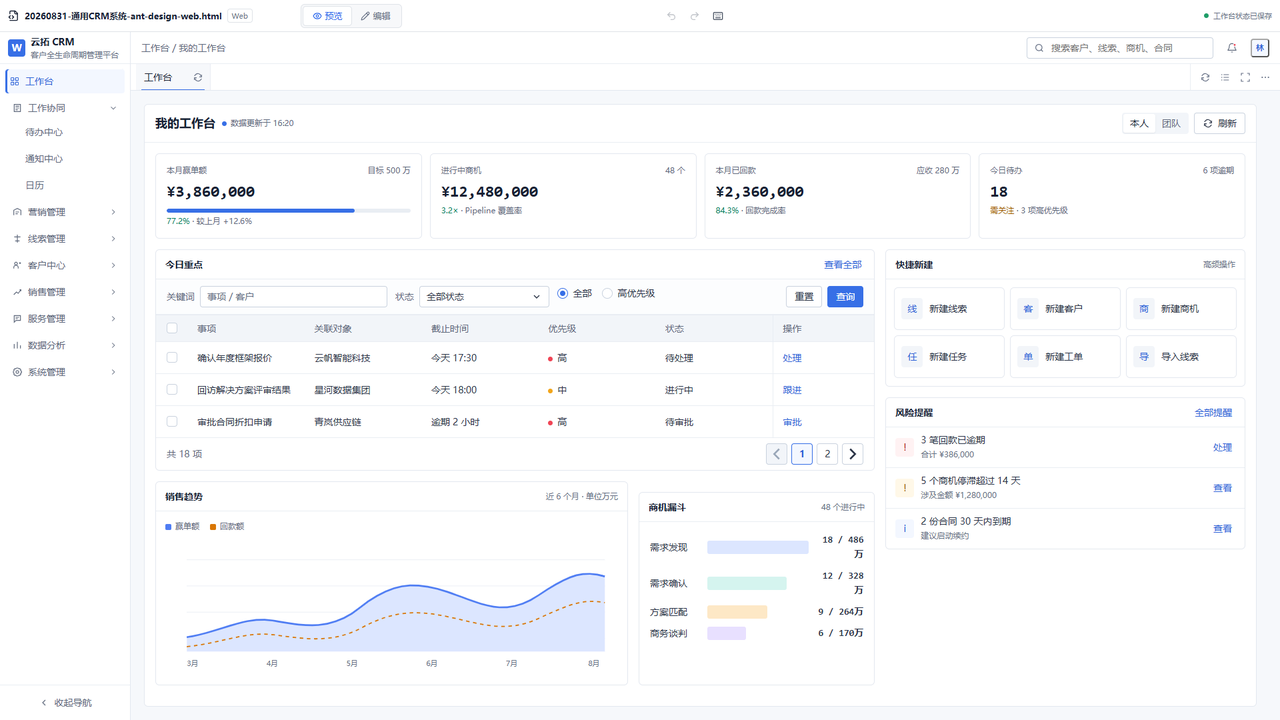Open the tab list icon in tab bar
Screen dimensions: 1280x720
point(1225,77)
